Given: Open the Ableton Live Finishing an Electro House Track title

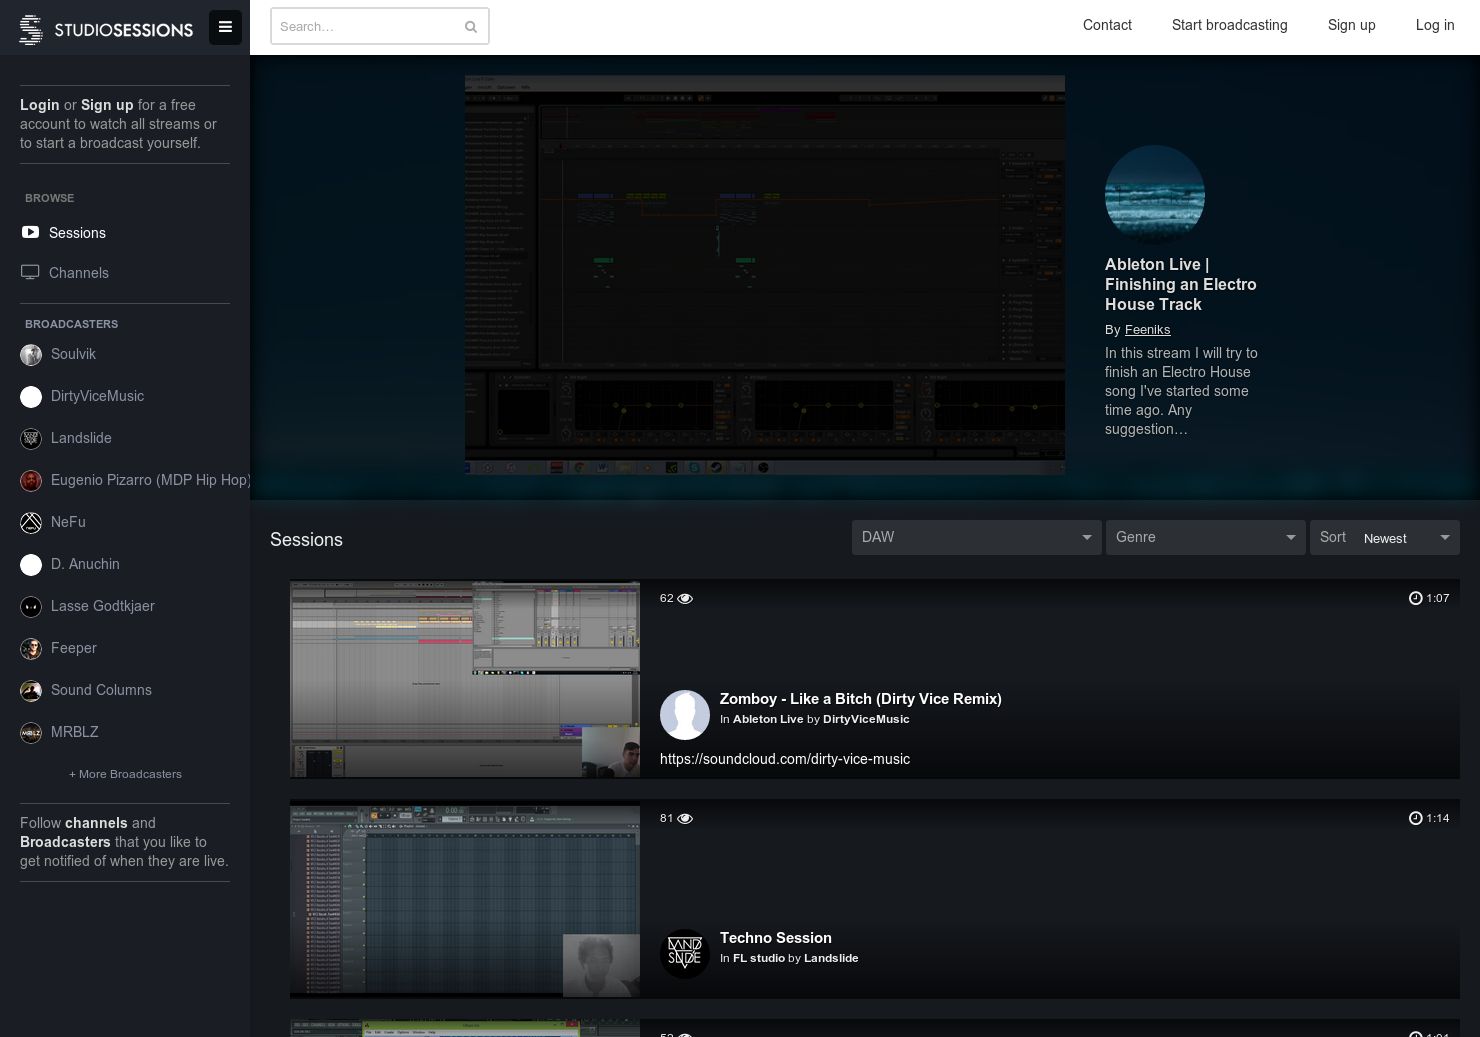Looking at the screenshot, I should tap(1180, 284).
